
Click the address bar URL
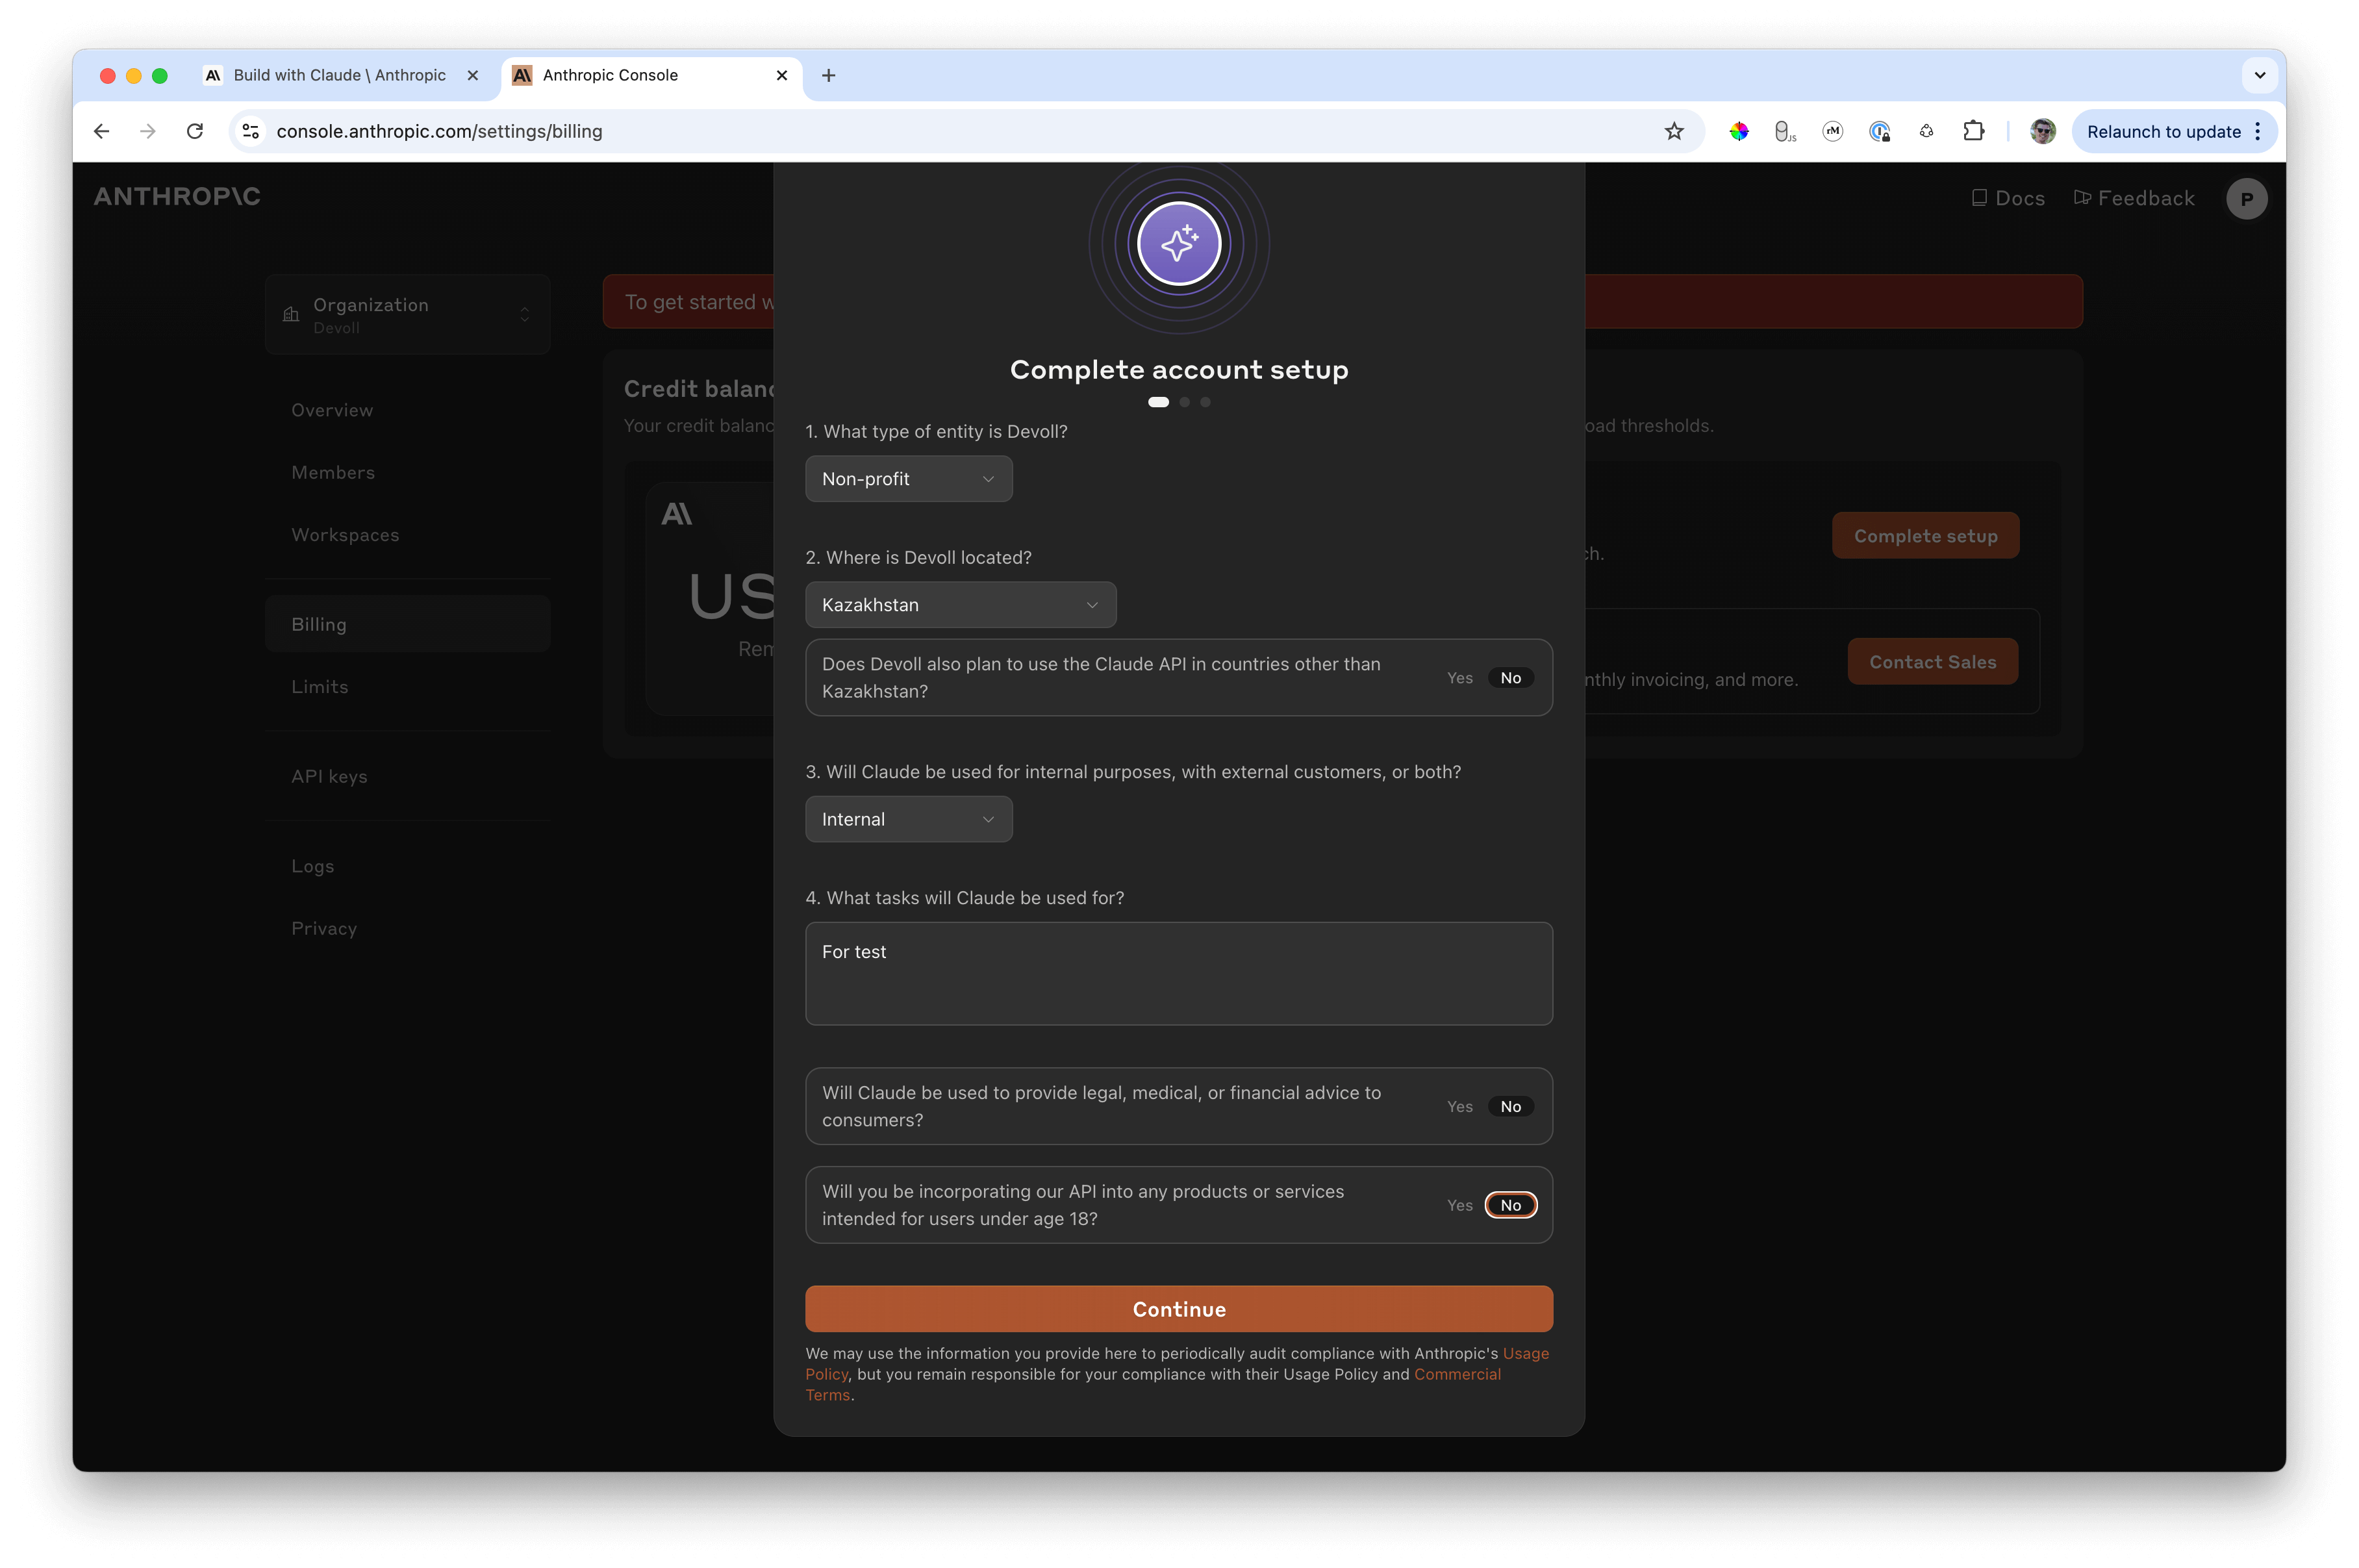[439, 131]
